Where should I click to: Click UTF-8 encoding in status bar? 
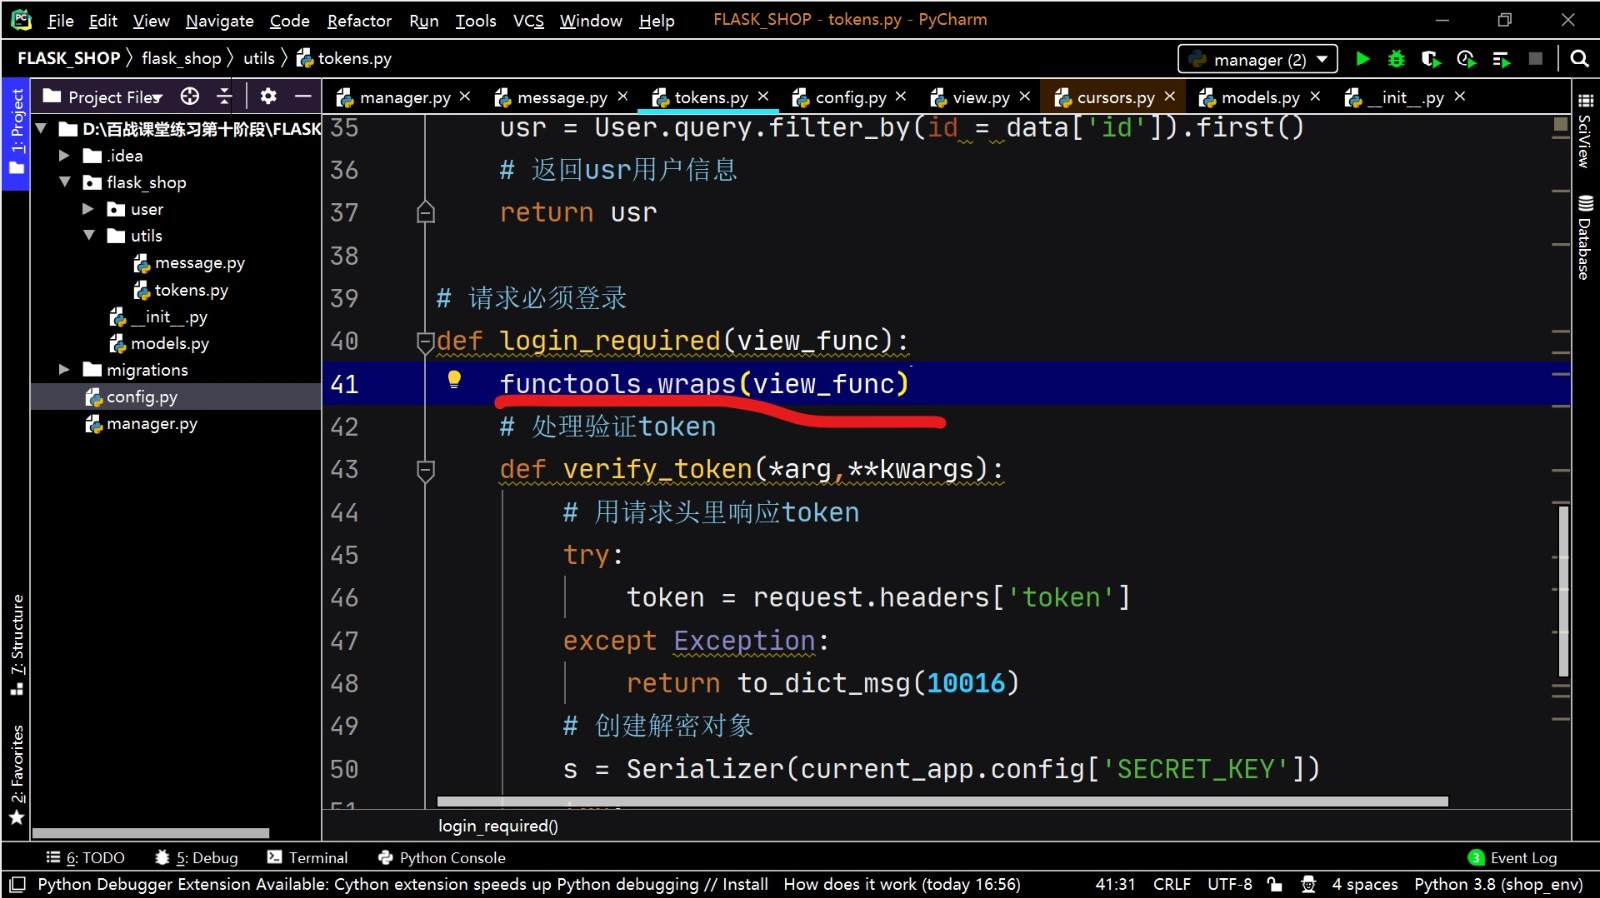[1229, 884]
